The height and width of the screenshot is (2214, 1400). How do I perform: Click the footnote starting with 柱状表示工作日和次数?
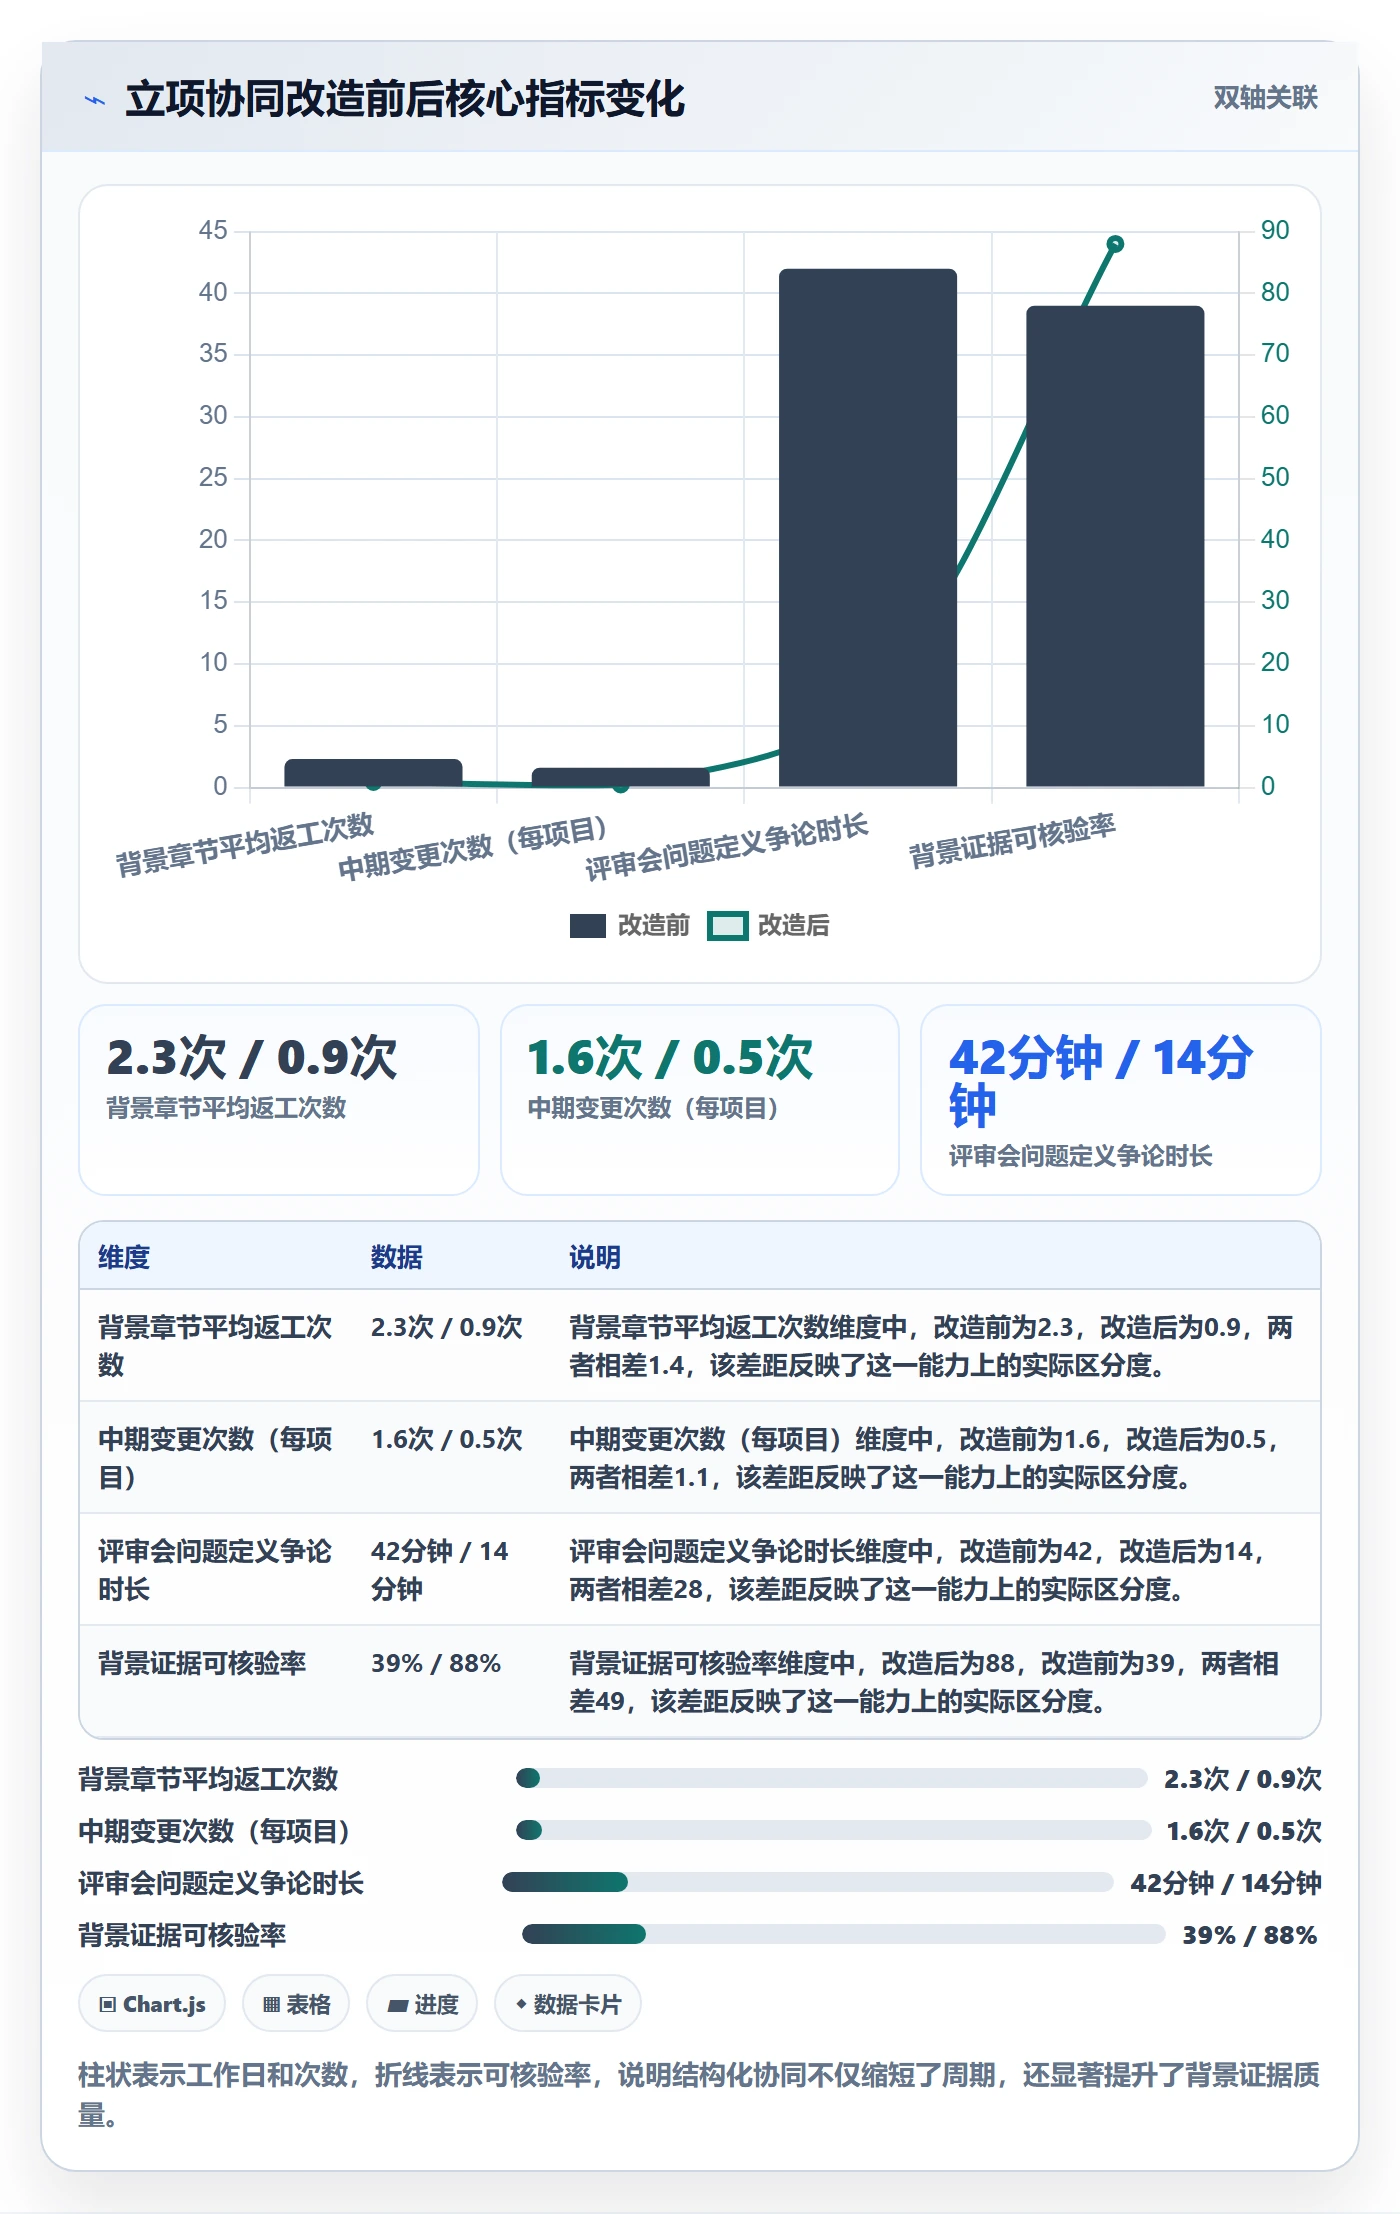click(699, 2094)
